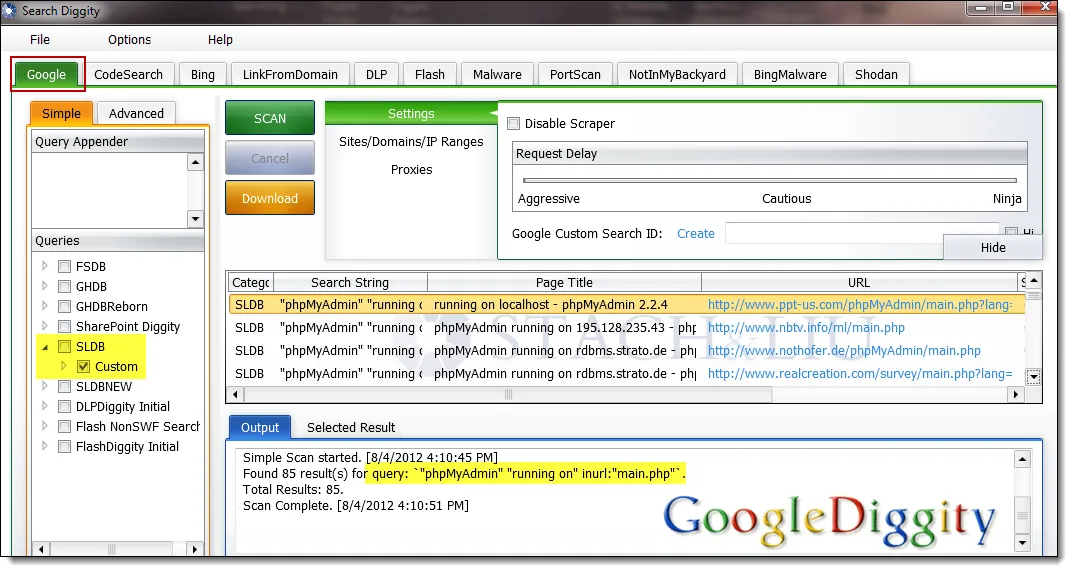1072x571 pixels.
Task: Click results table scroll up arrow
Action: point(1034,282)
